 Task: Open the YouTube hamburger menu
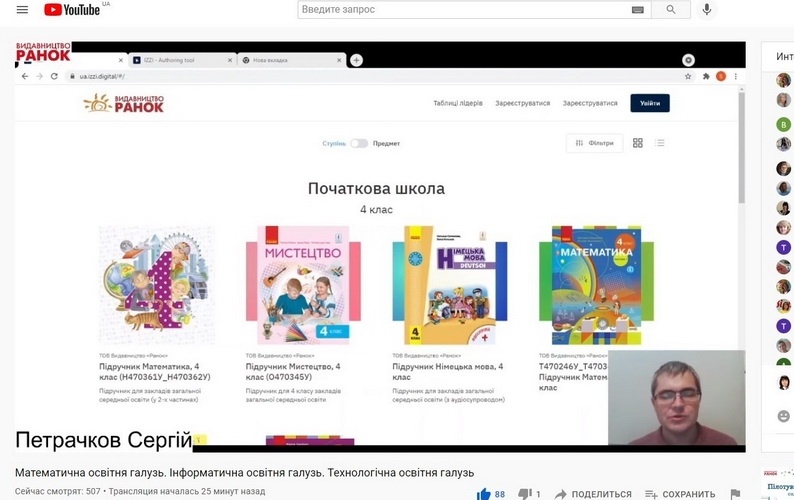tap(22, 10)
